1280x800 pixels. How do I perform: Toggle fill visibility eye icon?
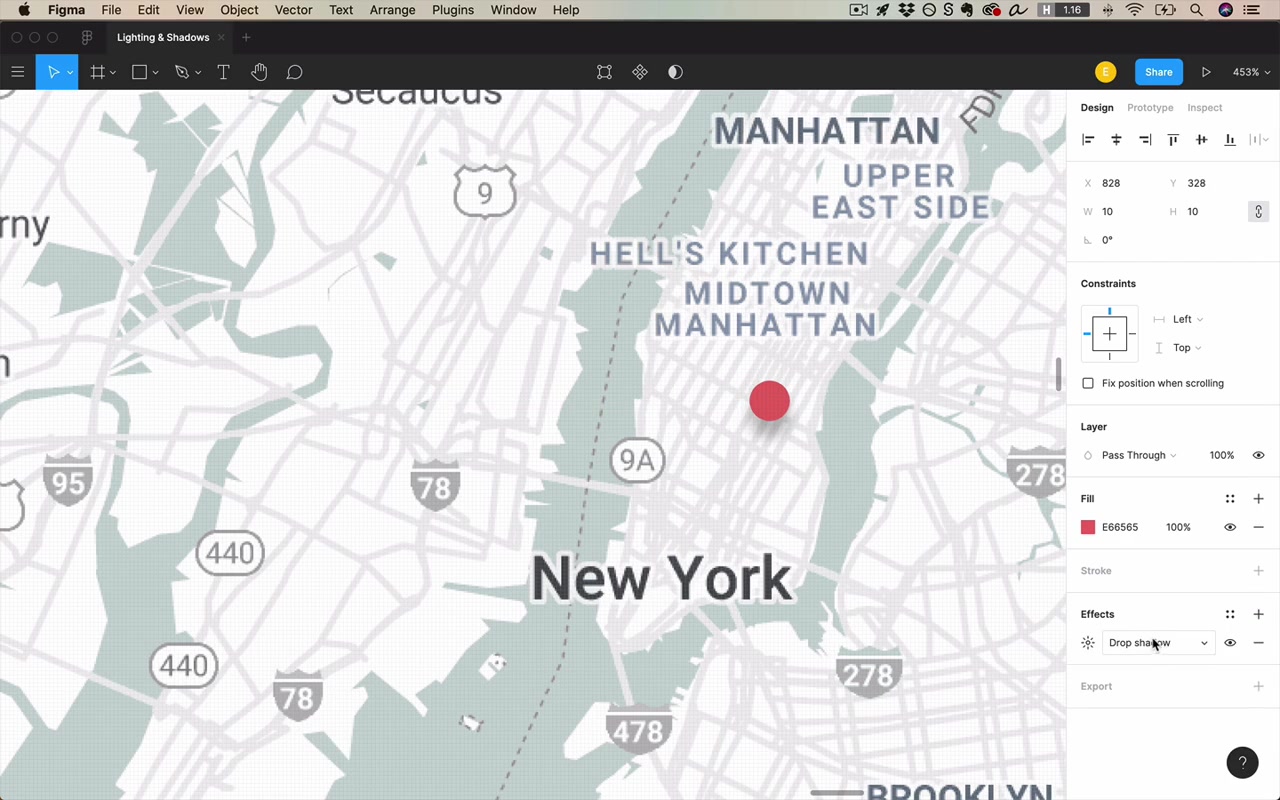(1230, 527)
